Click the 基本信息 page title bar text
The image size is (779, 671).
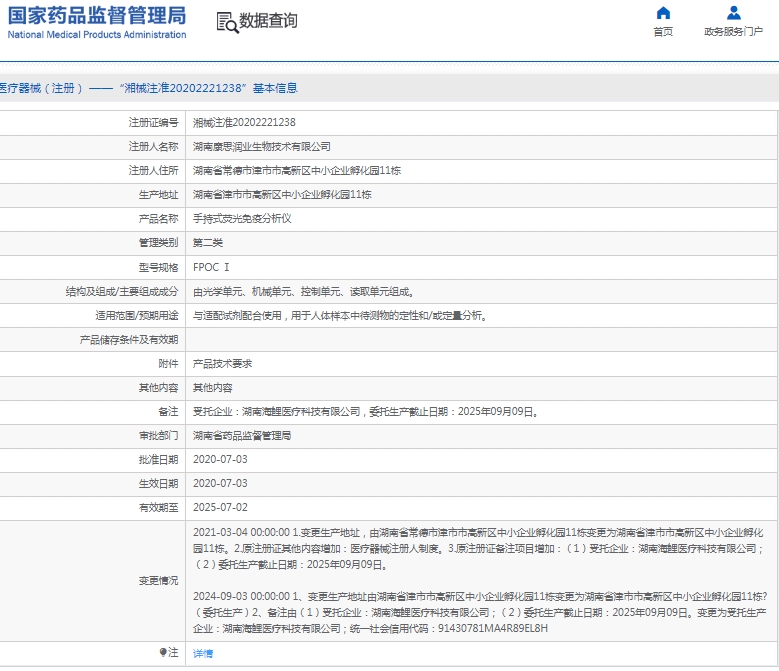click(275, 88)
